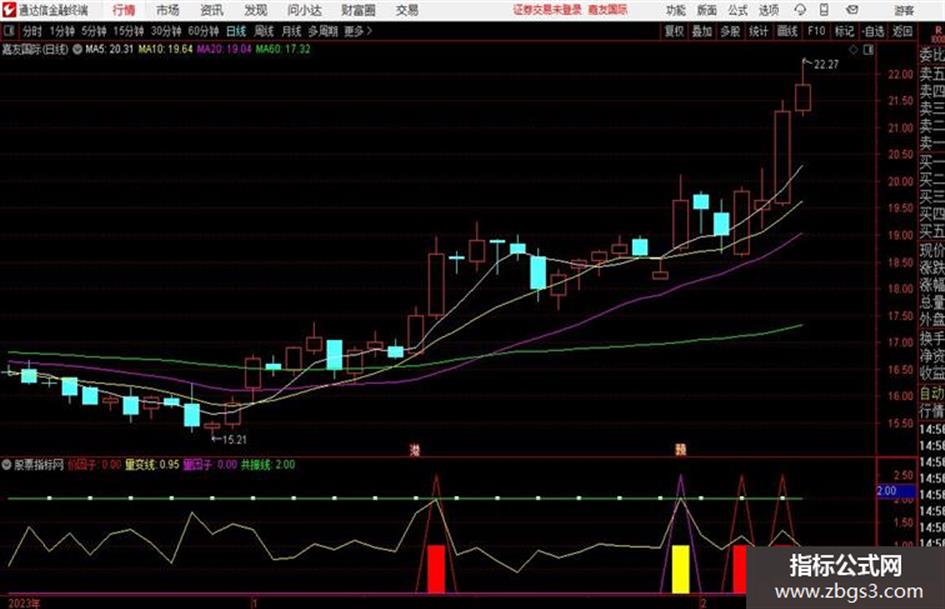Select the 30分钟 period
Screen dimensions: 945x609
[x=166, y=31]
